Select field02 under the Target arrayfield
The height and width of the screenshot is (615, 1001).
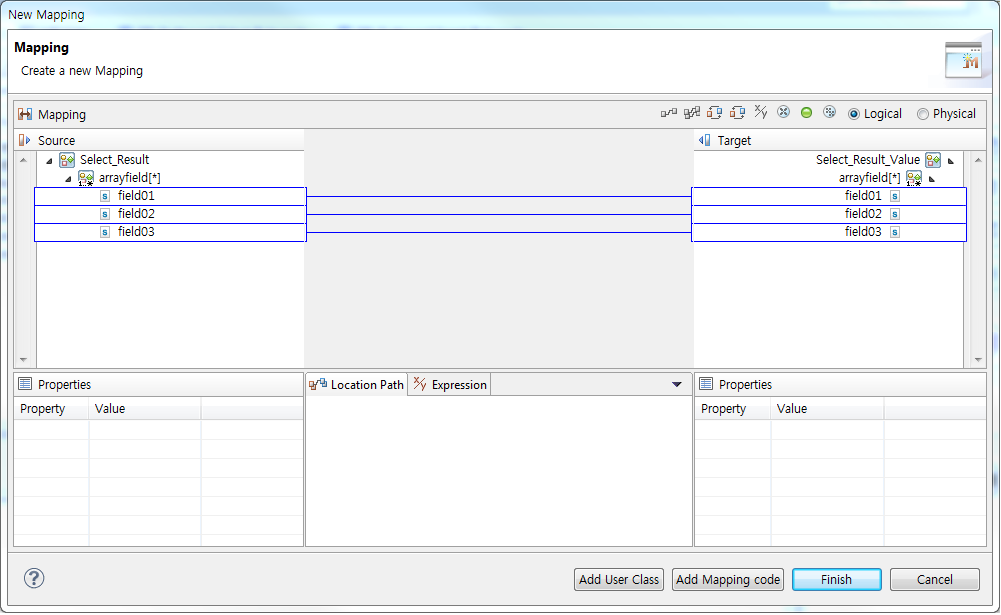coord(863,213)
